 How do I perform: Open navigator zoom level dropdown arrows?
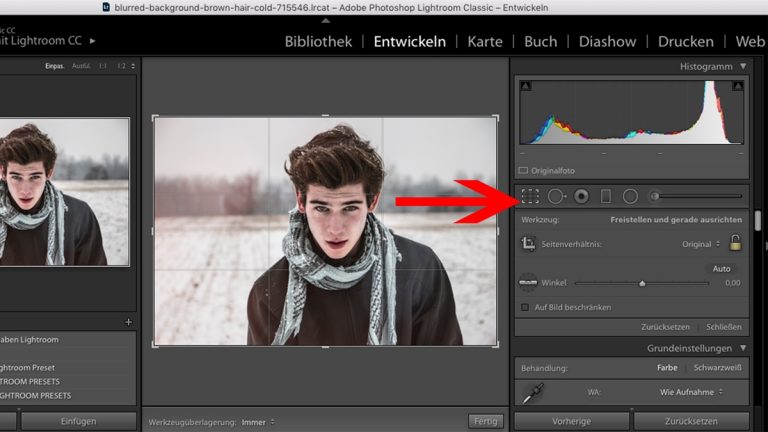pos(133,66)
